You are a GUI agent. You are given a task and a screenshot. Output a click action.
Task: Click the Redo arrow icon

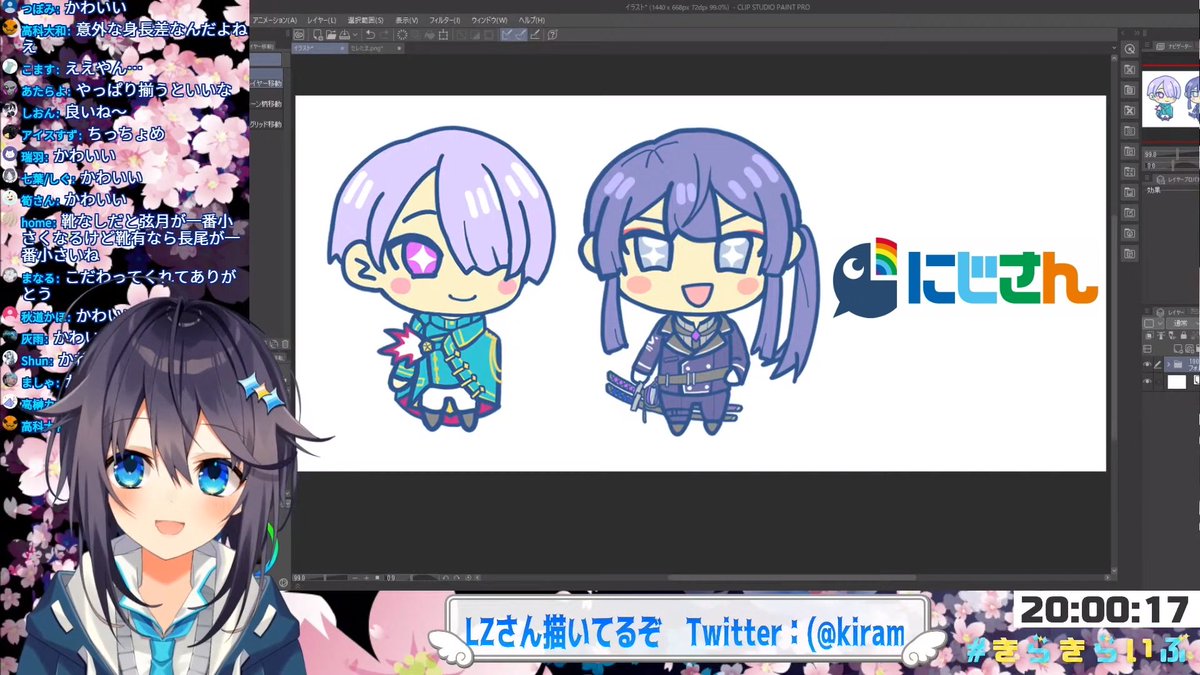point(385,34)
